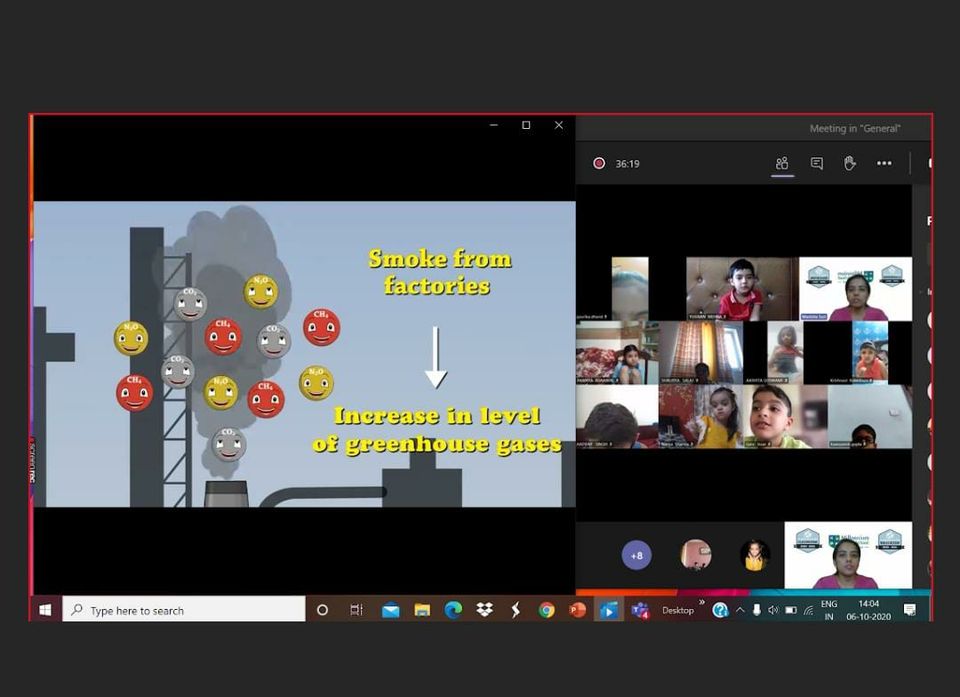Screen dimensions: 960x697
Task: Toggle the volume speaker in system tray
Action: point(773,610)
